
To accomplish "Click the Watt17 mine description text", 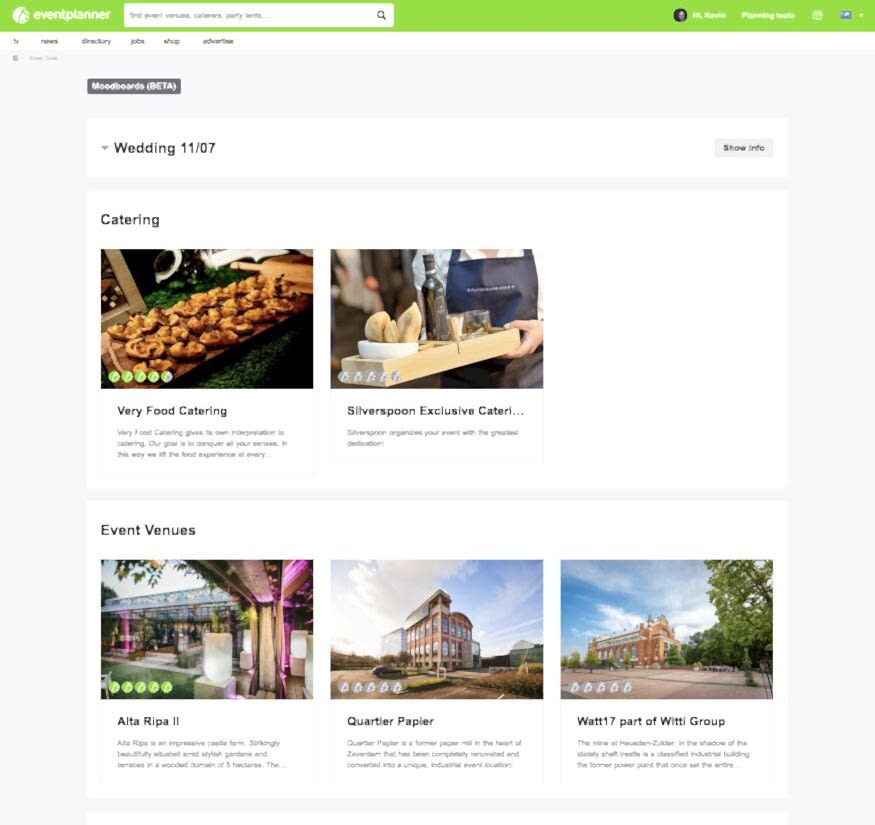I will (x=663, y=754).
